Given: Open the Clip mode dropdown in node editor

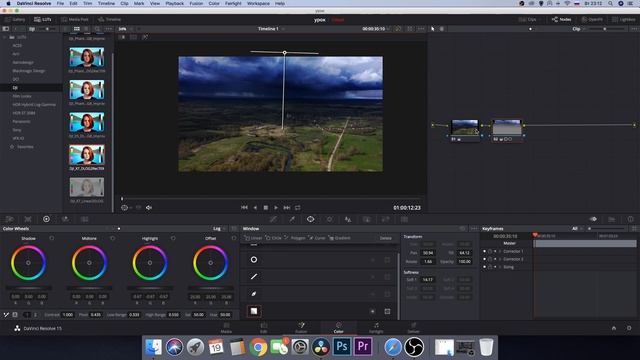Looking at the screenshot, I should pyautogui.click(x=579, y=29).
